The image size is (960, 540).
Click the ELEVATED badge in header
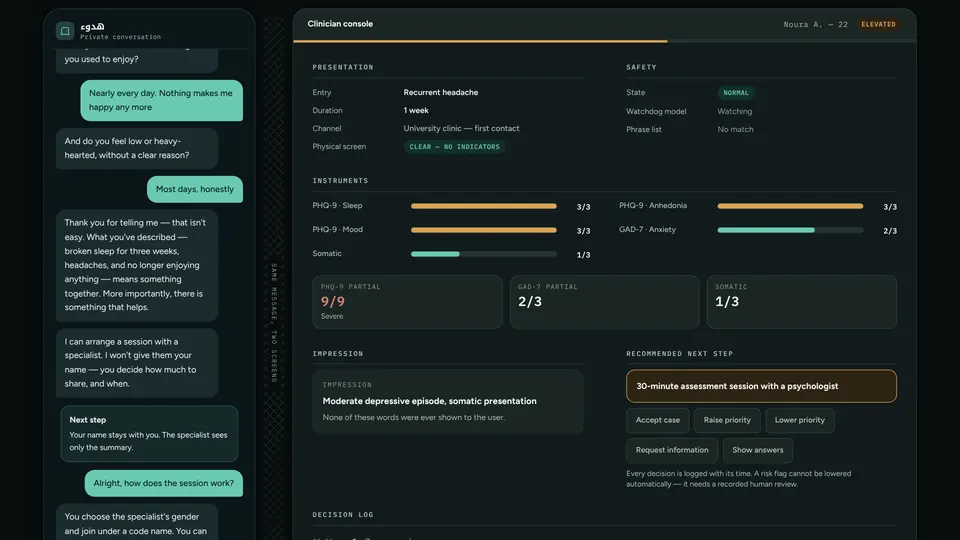pos(878,24)
